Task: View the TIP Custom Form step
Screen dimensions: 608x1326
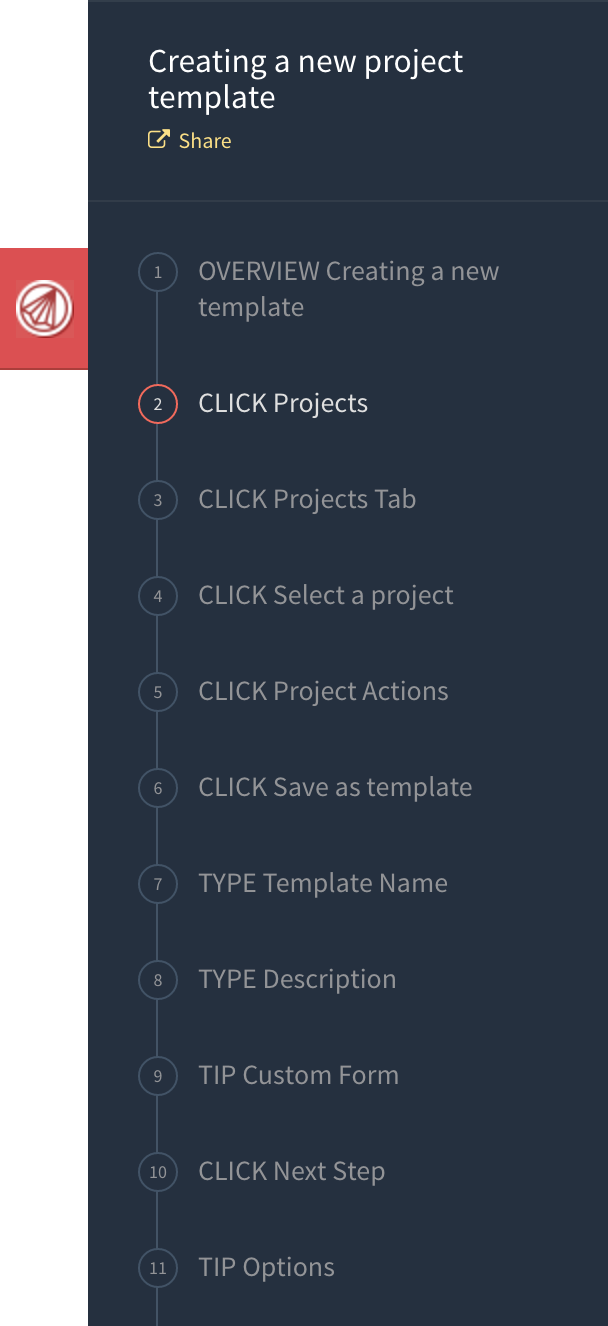Action: [x=298, y=1076]
